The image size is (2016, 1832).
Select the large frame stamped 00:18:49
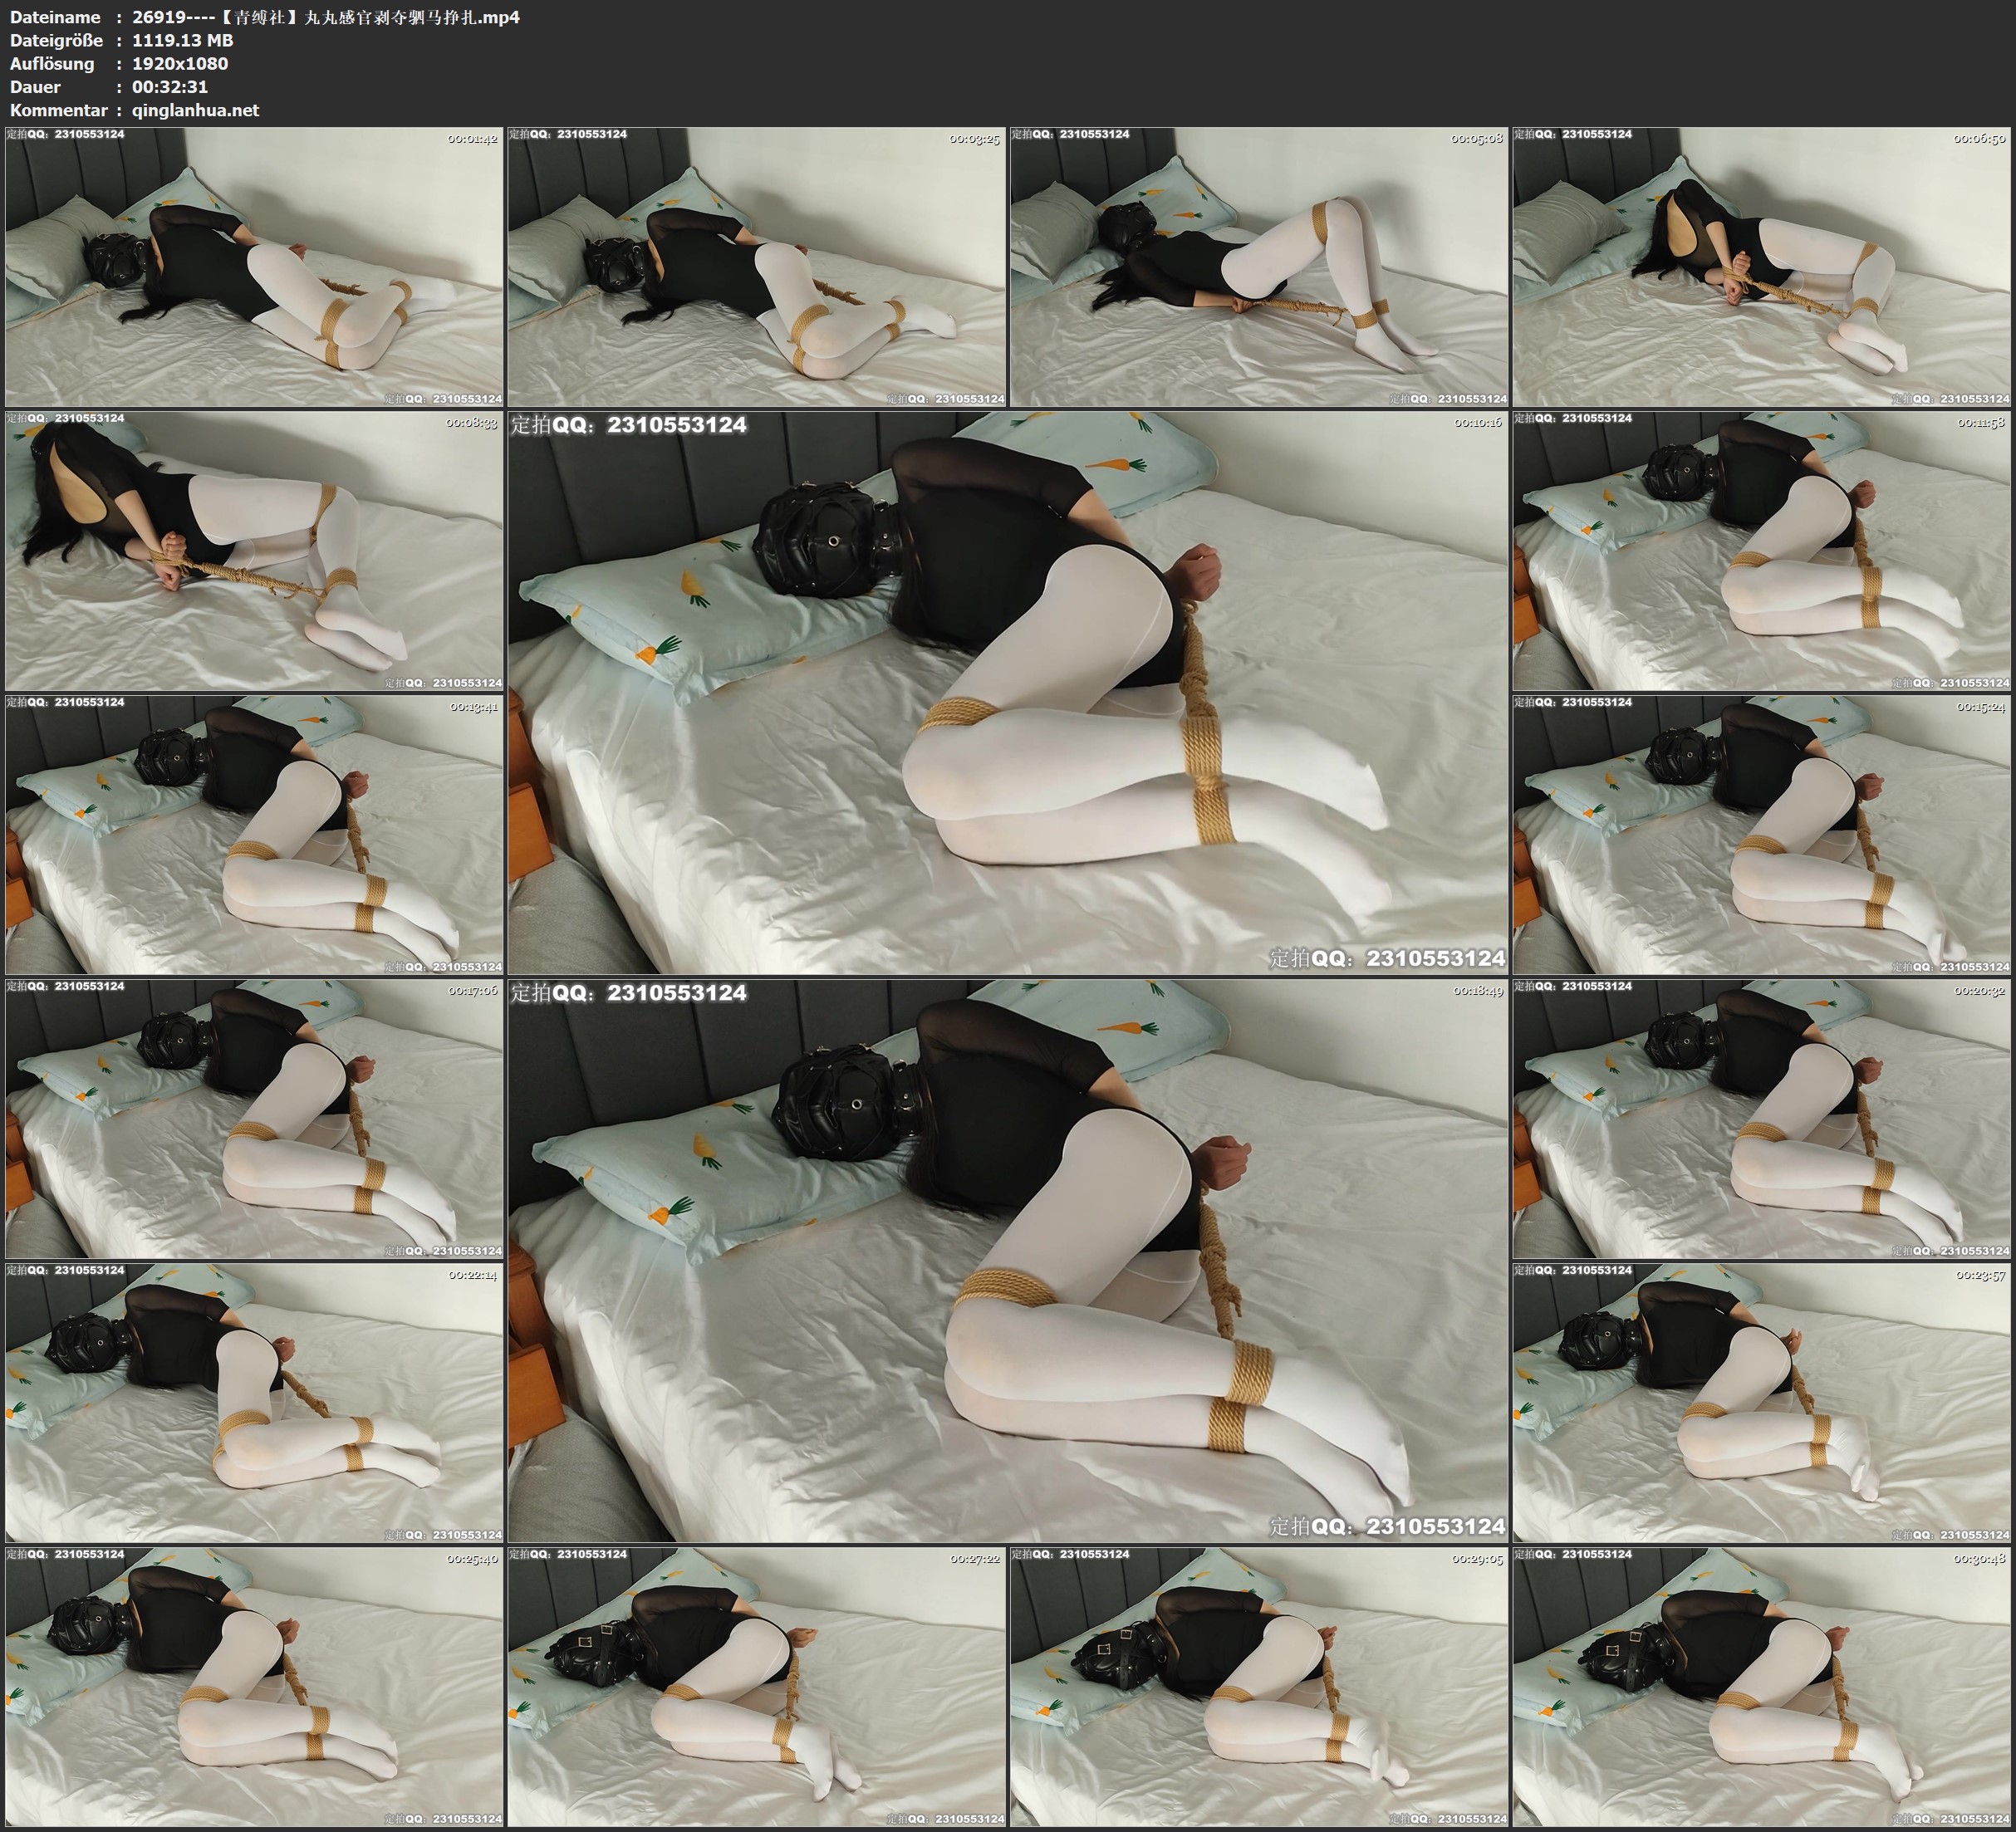1007,1260
